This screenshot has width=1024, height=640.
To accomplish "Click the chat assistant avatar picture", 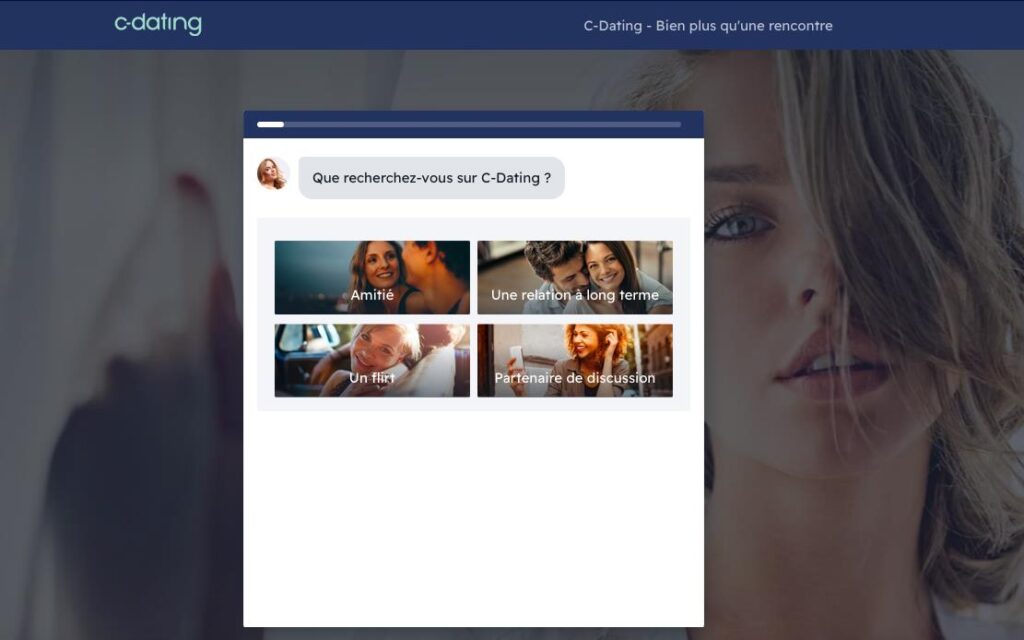I will pyautogui.click(x=273, y=174).
